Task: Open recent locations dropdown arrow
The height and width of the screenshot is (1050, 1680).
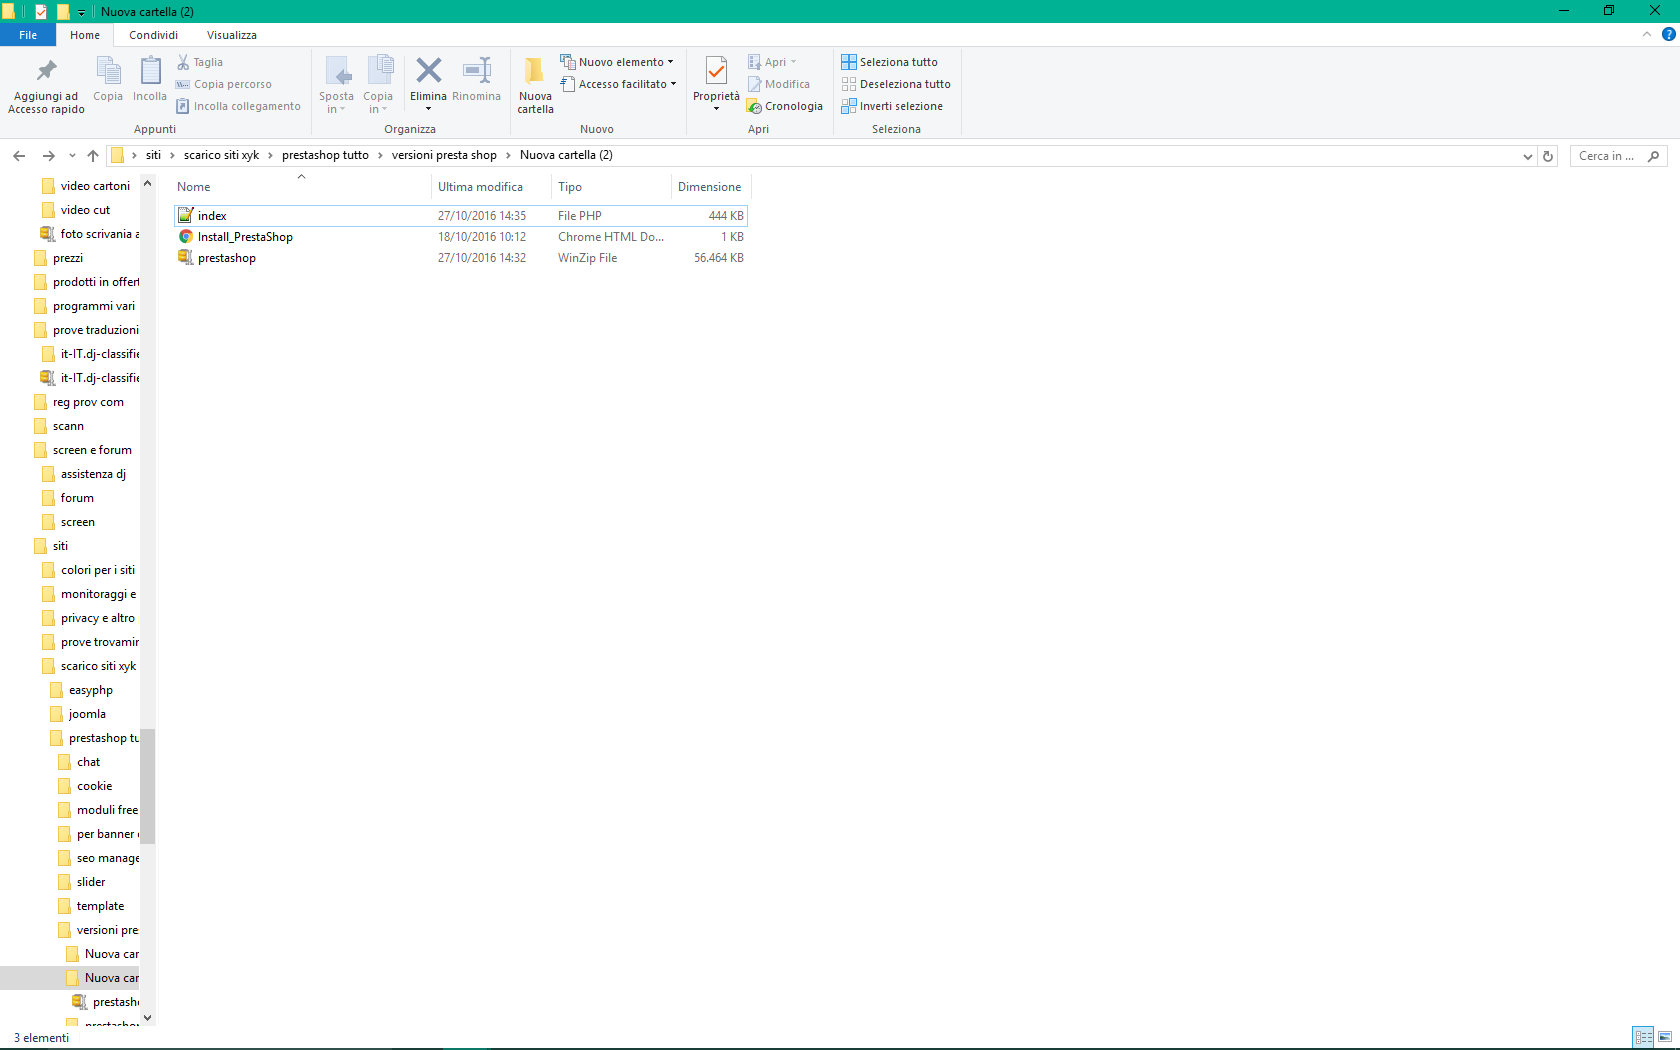Action: (72, 156)
